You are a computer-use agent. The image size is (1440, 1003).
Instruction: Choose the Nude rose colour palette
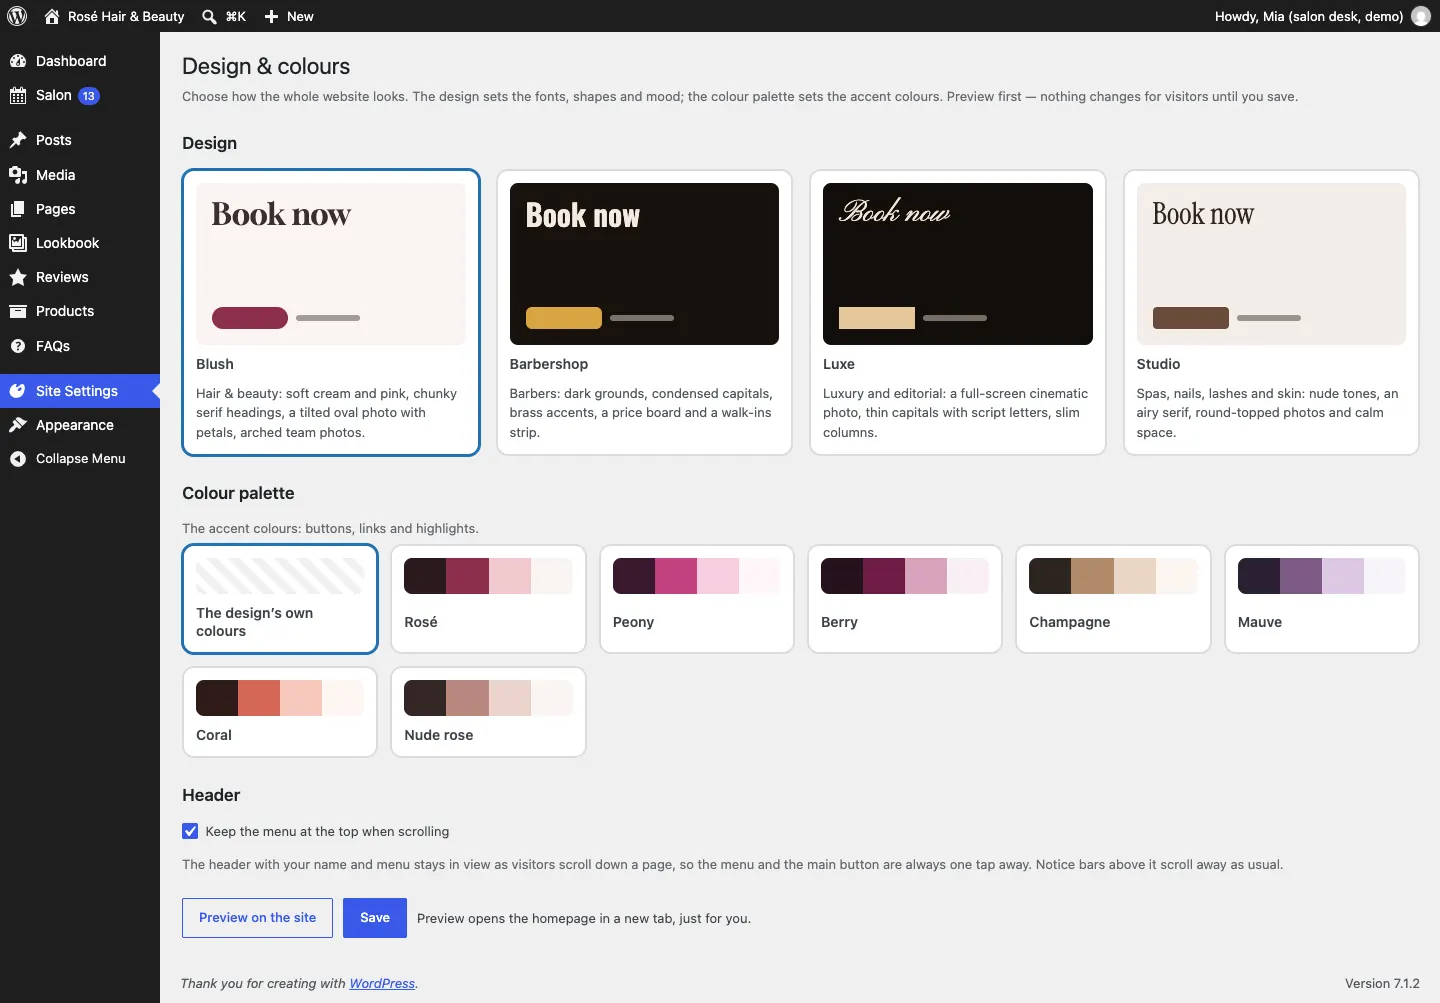(488, 712)
